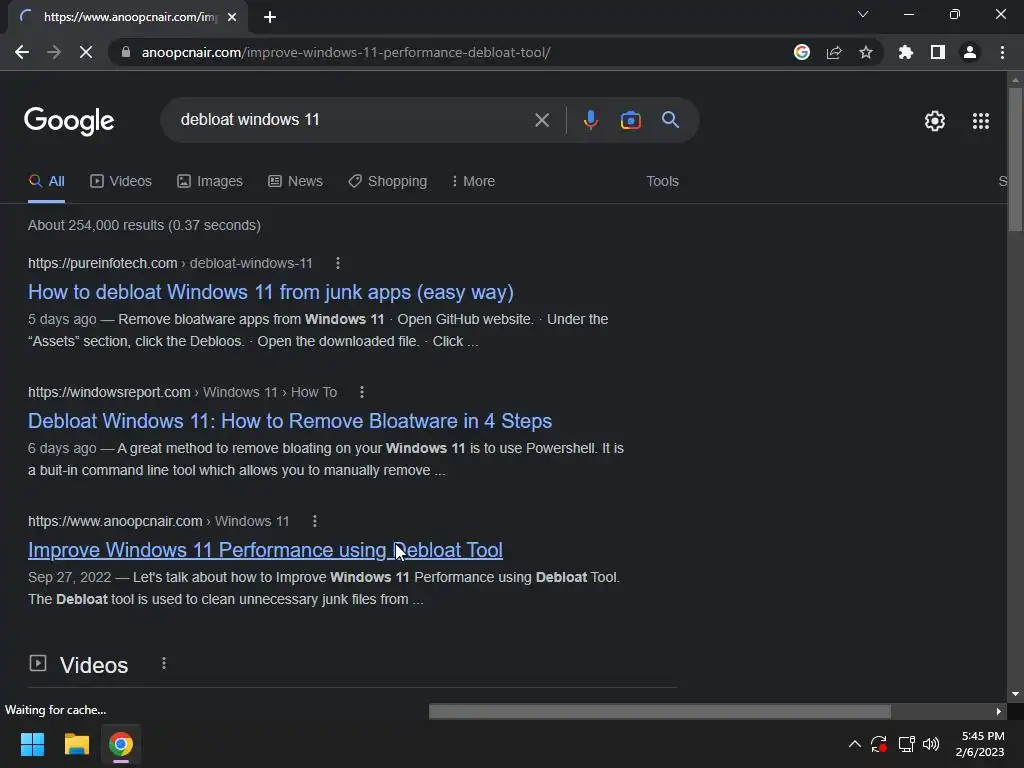This screenshot has width=1024, height=768.
Task: Clear the search box text
Action: pos(541,120)
